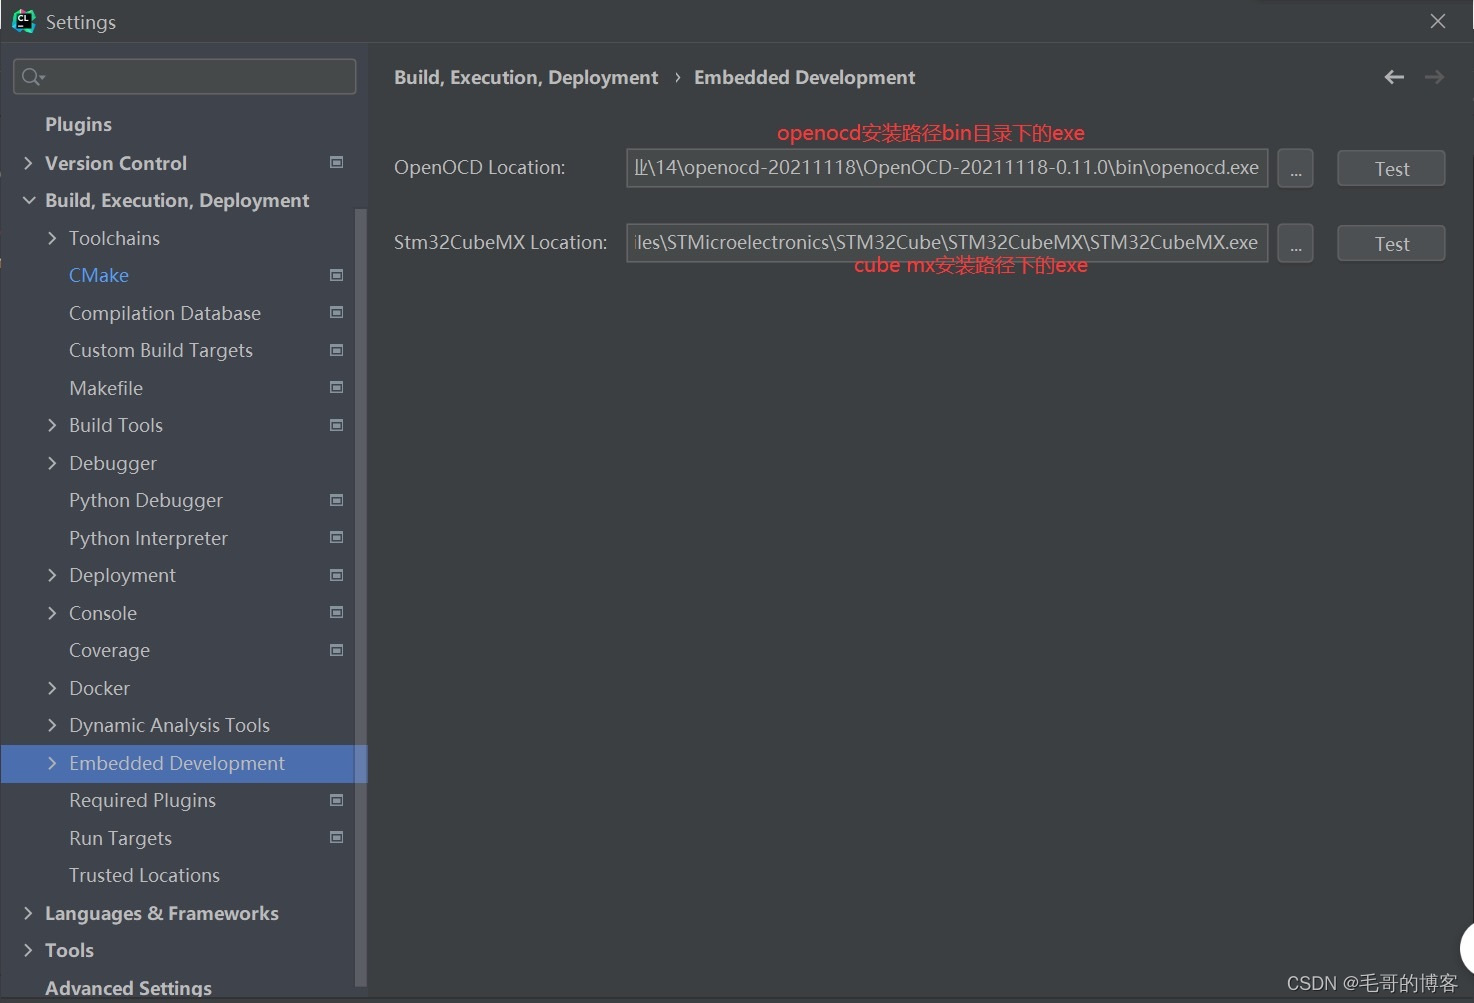Screen dimensions: 1474x1003
Task: Click project-level icon beside Custom Build Targets
Action: point(337,350)
